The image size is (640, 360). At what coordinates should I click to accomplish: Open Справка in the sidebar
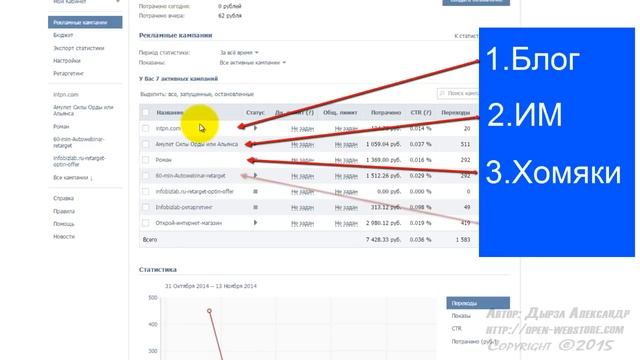[63, 198]
